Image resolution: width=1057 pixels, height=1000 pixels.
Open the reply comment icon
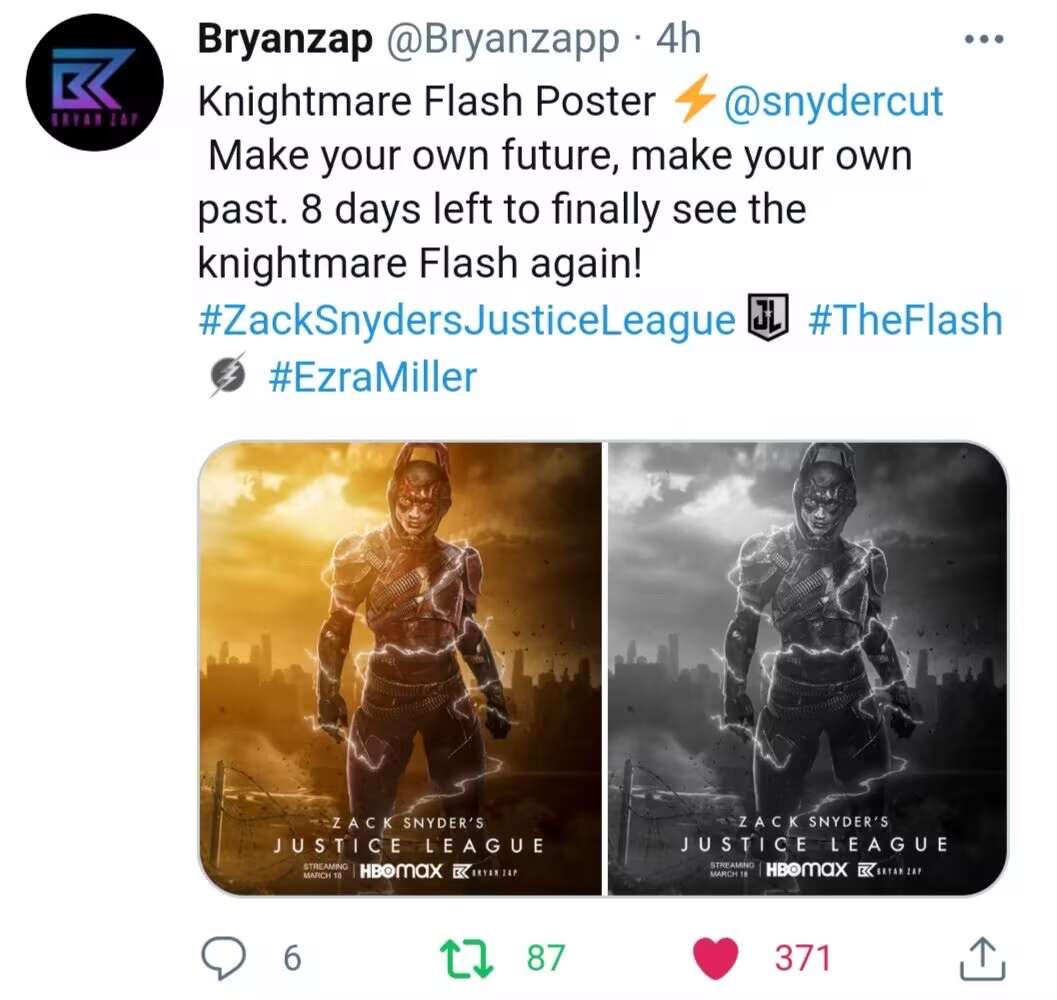tap(225, 958)
